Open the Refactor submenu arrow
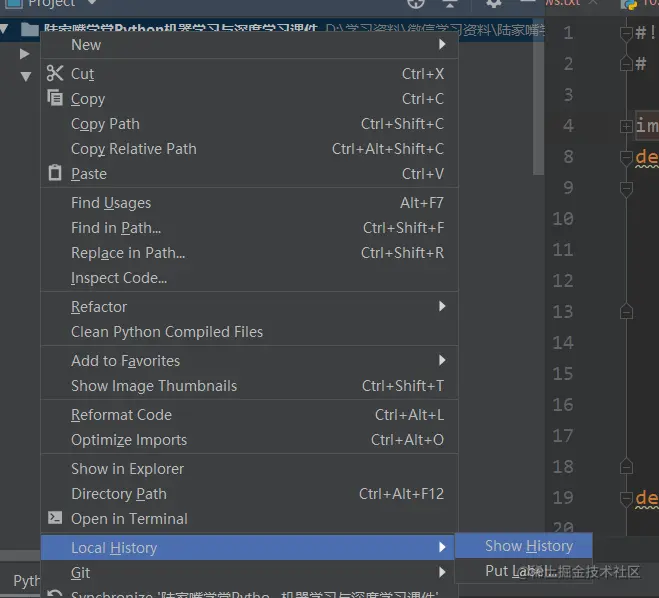Image resolution: width=659 pixels, height=598 pixels. [442, 306]
